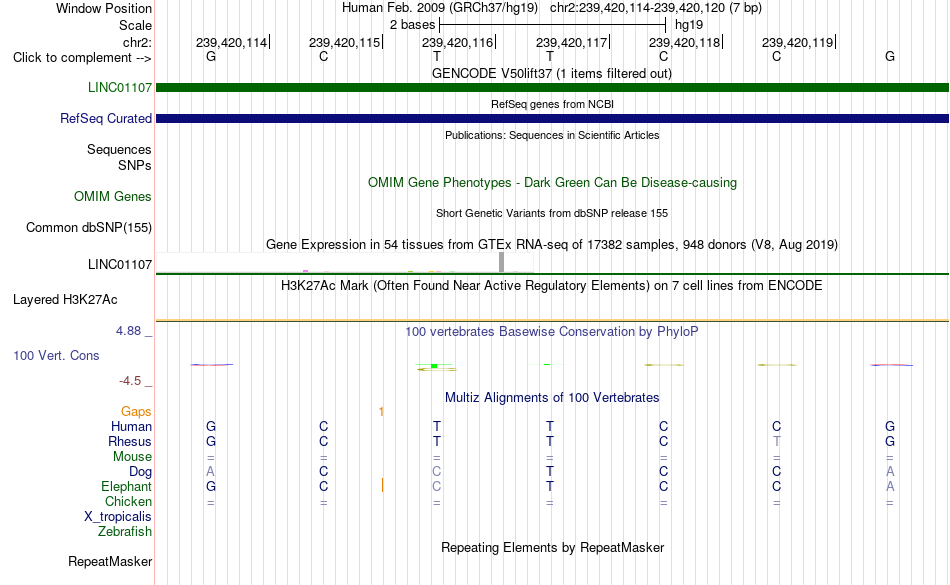Click the GENCODE V50lift37 track title
The height and width of the screenshot is (585, 950).
tap(551, 74)
